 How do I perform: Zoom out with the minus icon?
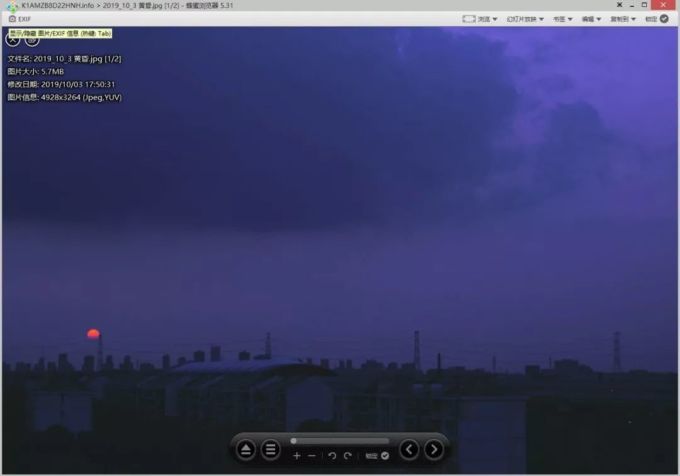(312, 456)
